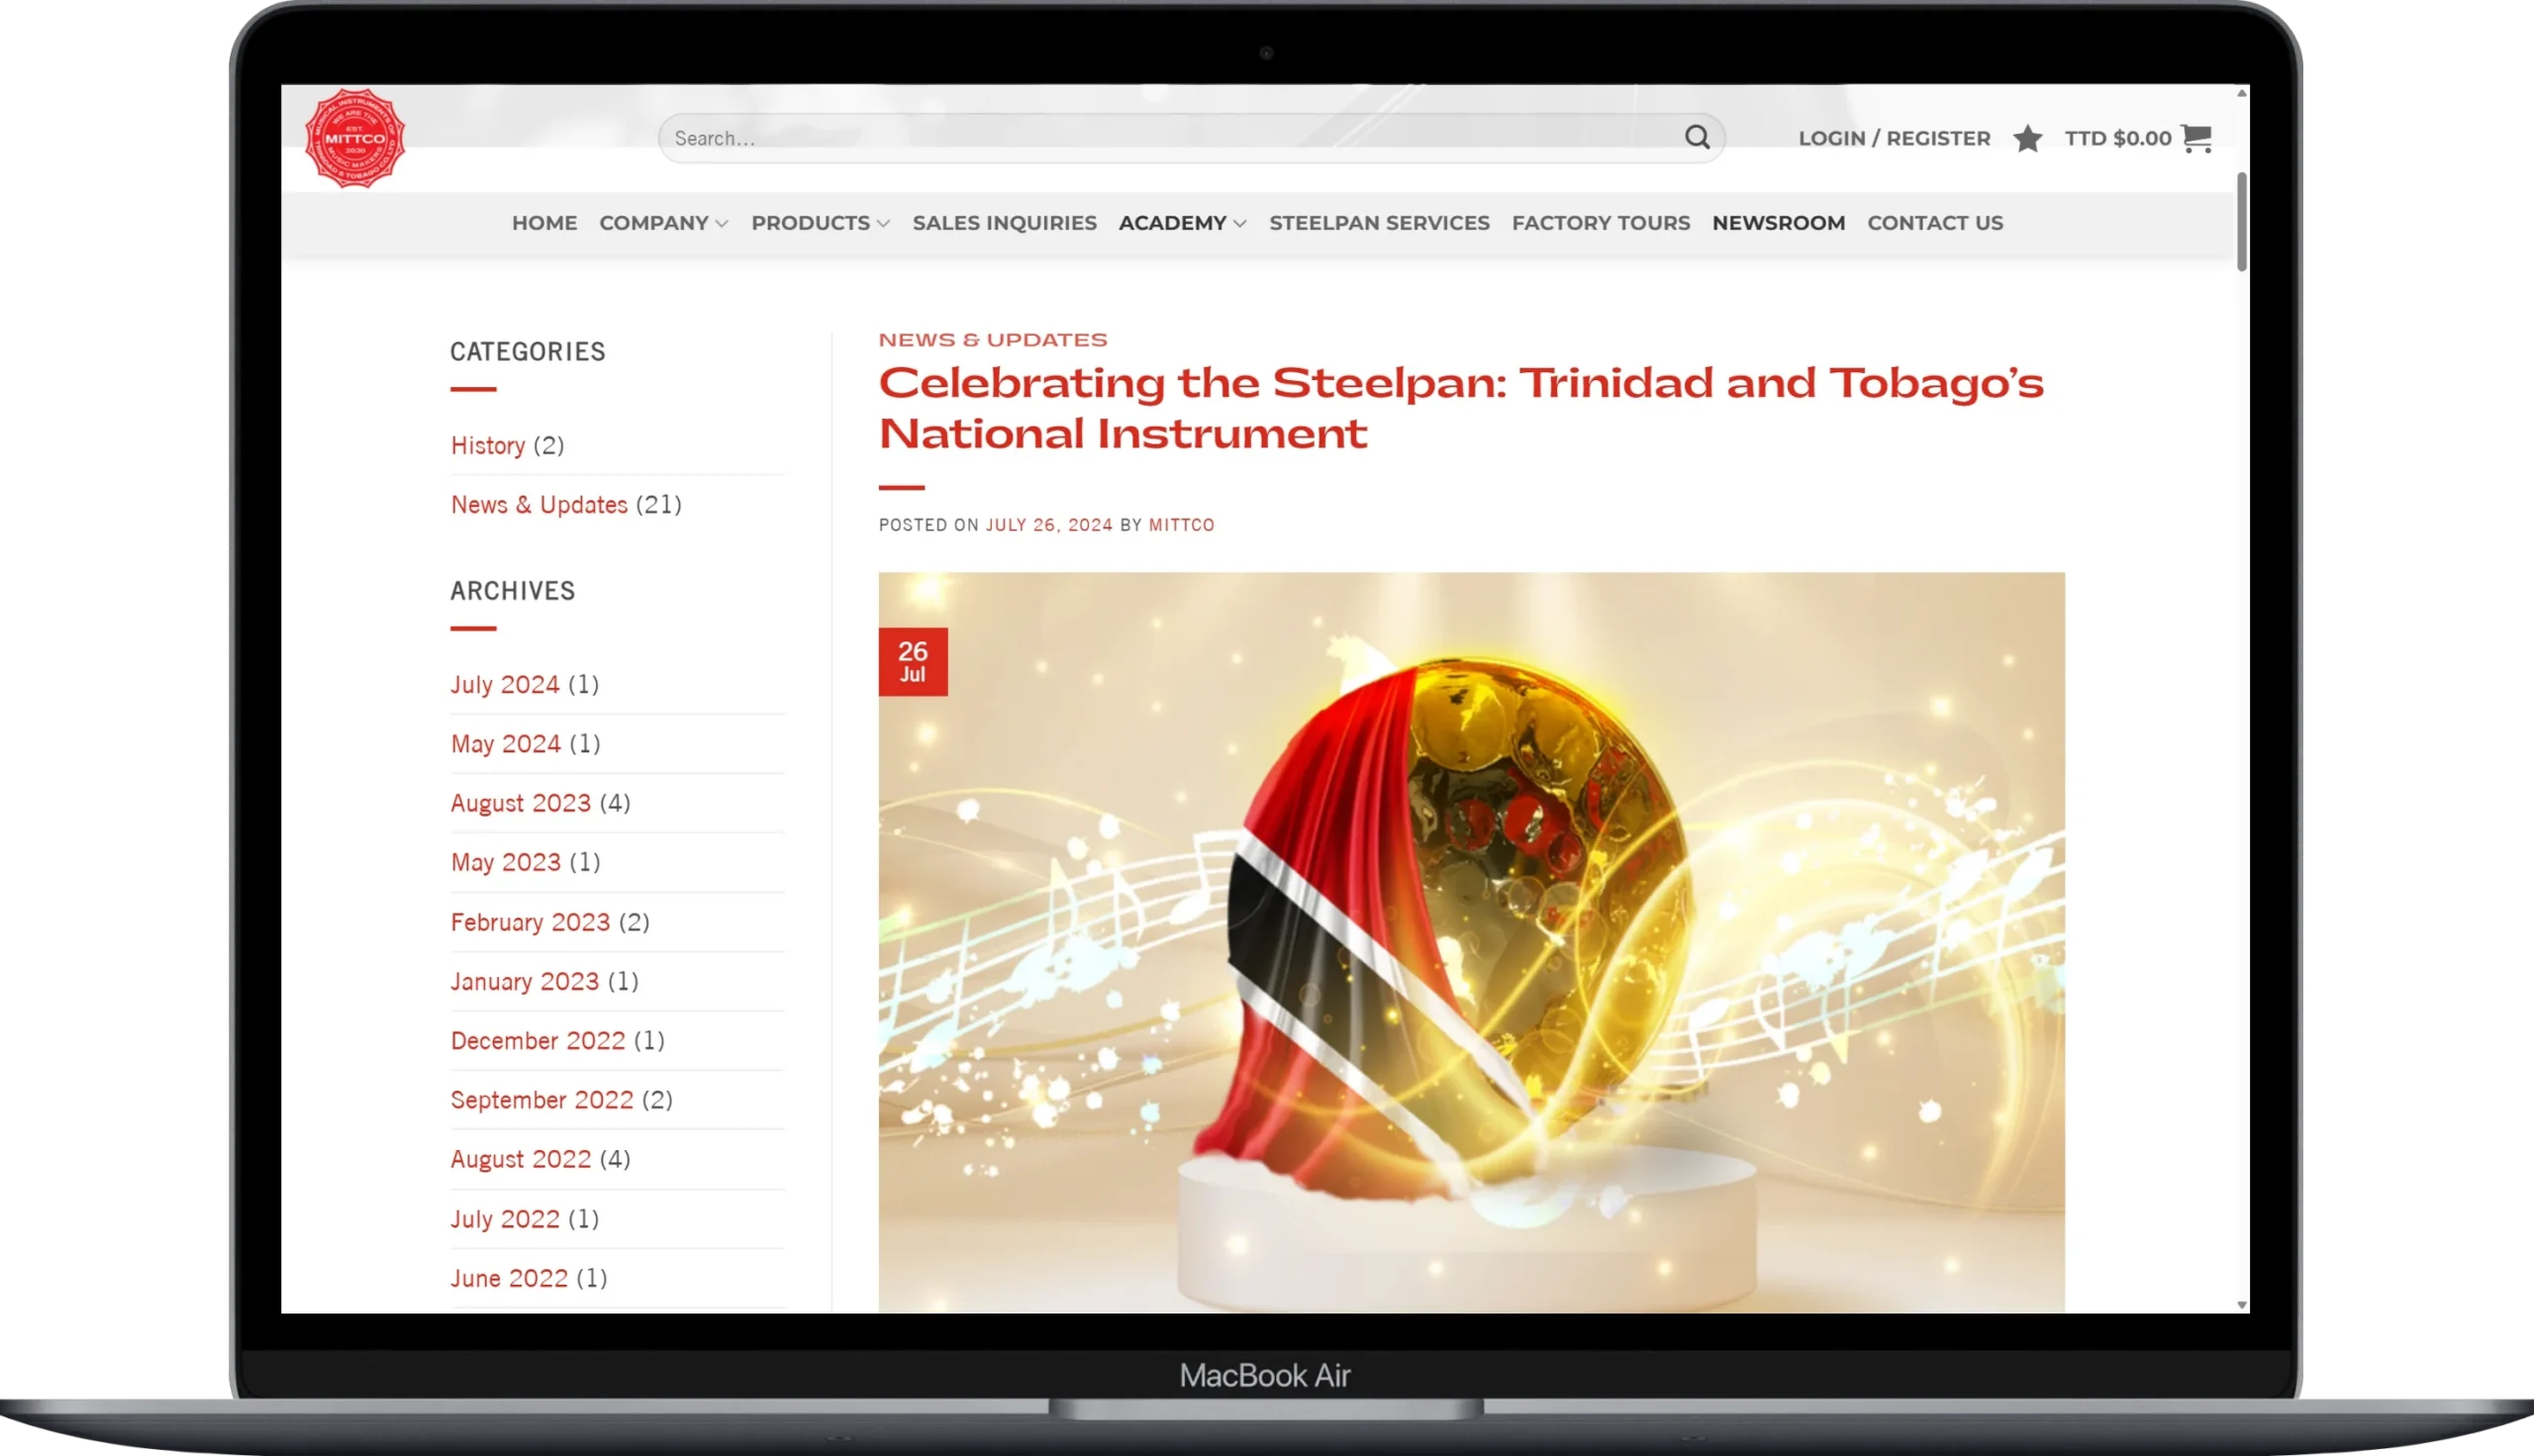Click the scrollbar down arrow
The height and width of the screenshot is (1456, 2534).
2241,1304
